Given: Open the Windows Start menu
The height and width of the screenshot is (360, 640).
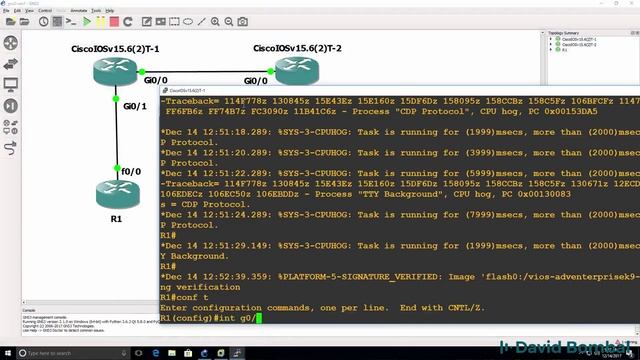Looking at the screenshot, I should [8, 353].
